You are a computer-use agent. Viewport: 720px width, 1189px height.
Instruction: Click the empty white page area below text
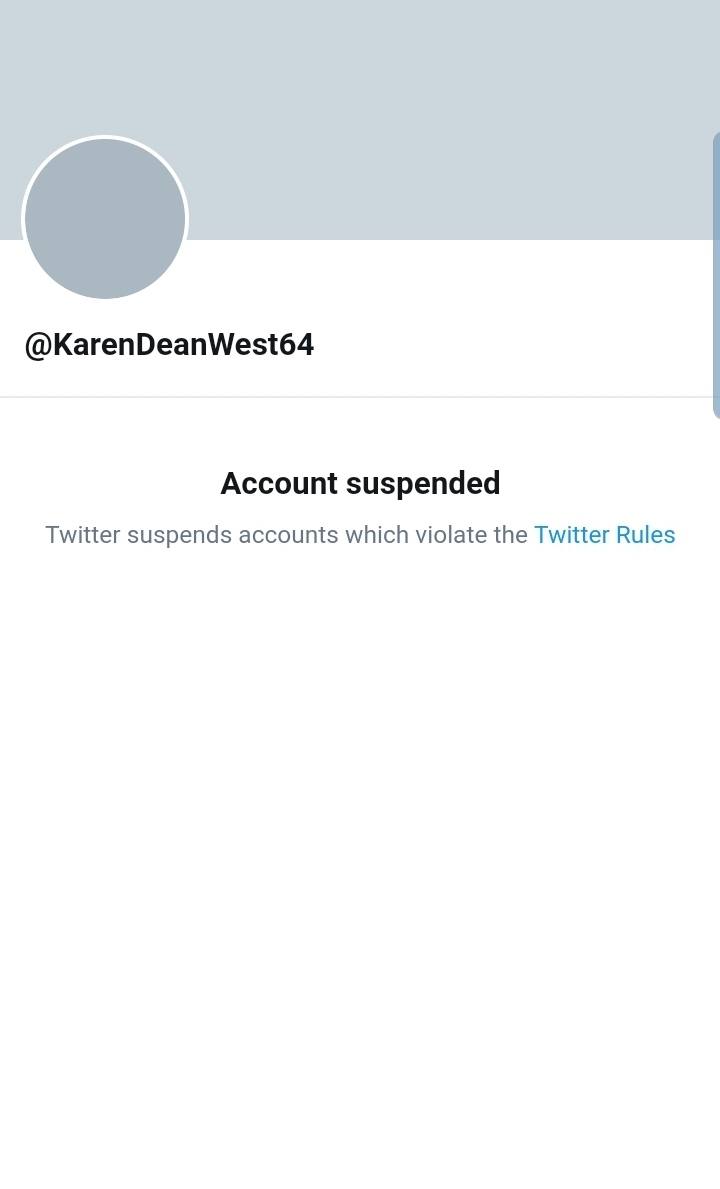[x=360, y=850]
